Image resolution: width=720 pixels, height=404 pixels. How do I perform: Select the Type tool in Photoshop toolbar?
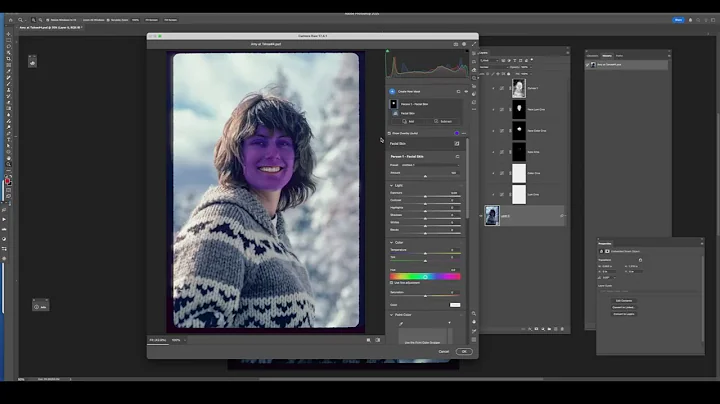[8, 140]
